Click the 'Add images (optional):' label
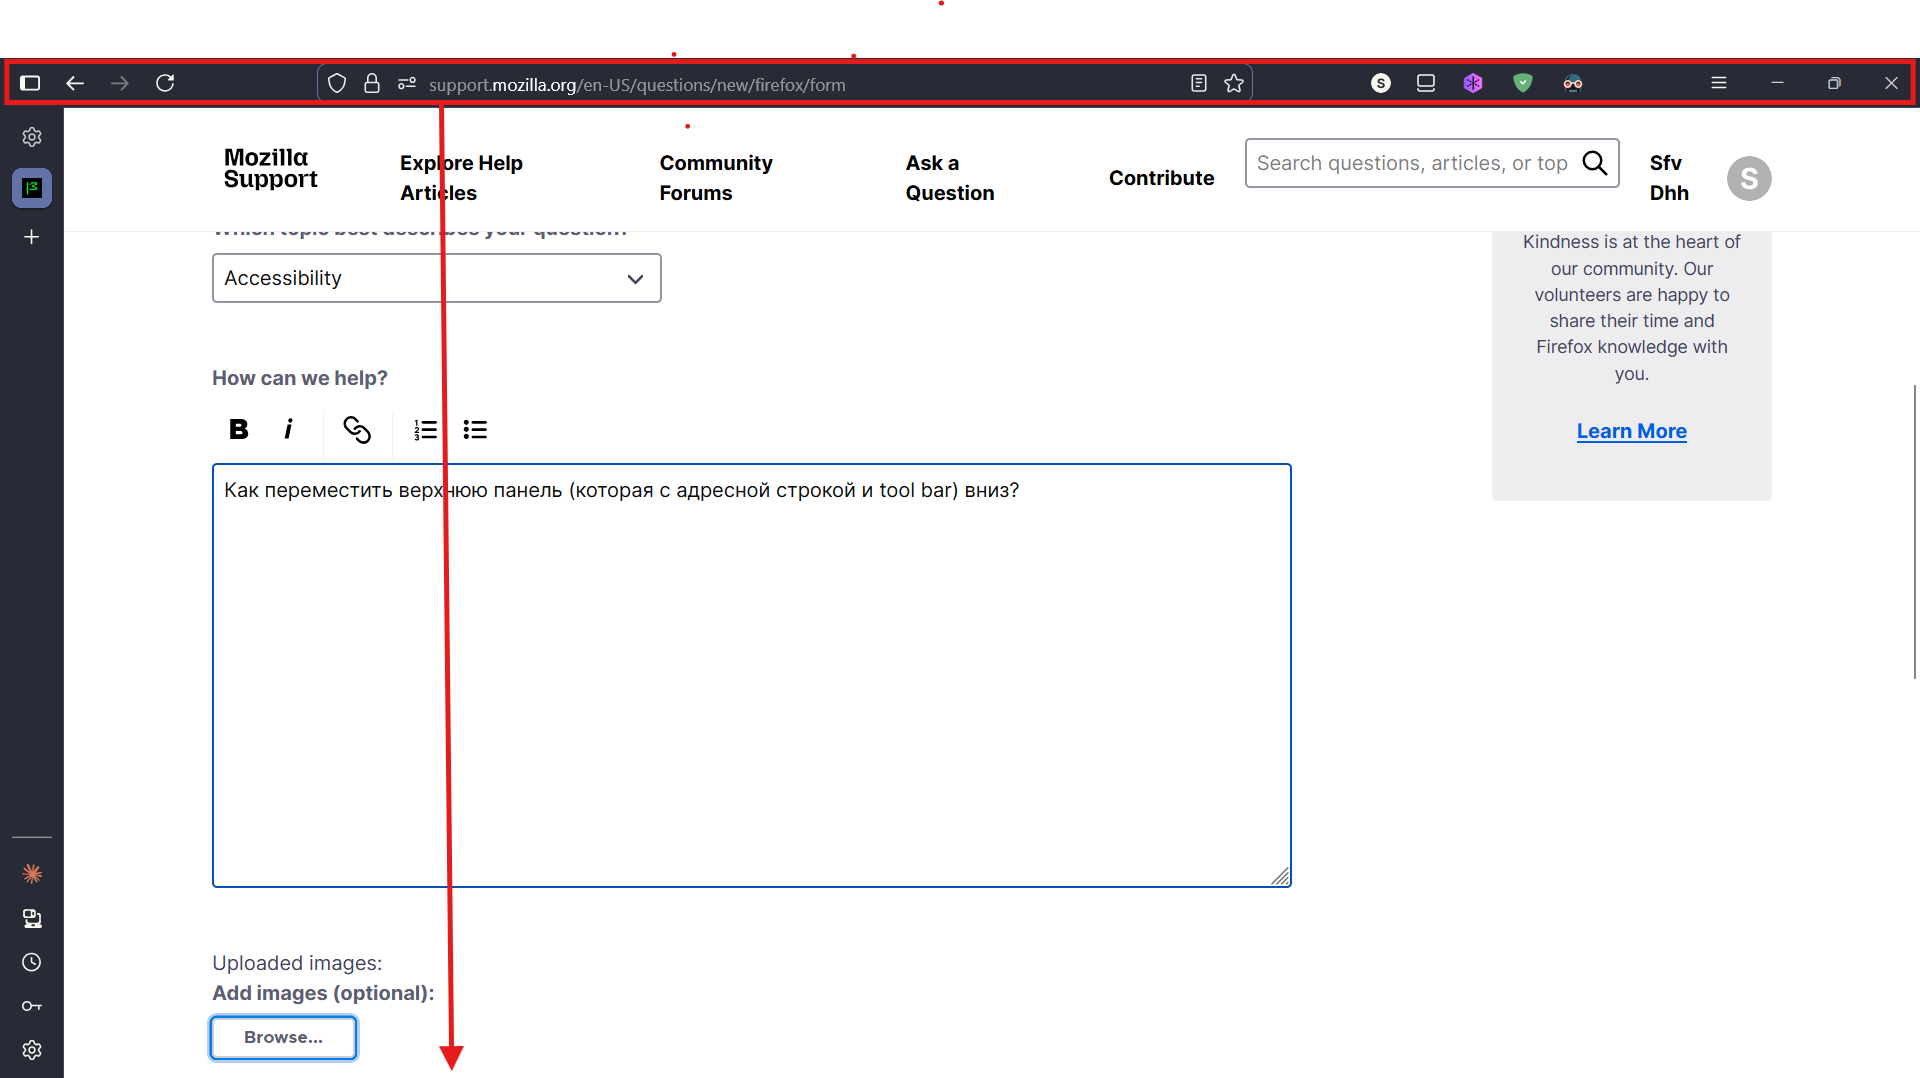 click(x=323, y=993)
